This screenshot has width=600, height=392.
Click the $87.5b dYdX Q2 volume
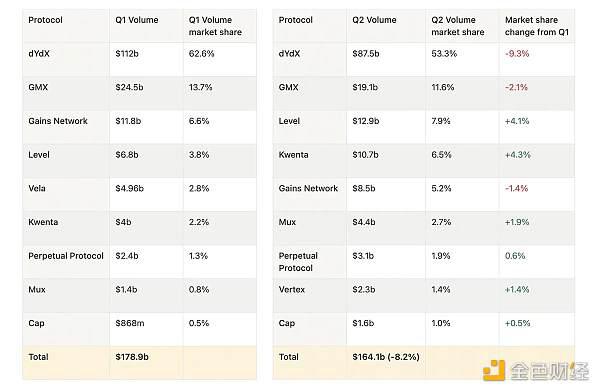click(x=365, y=54)
